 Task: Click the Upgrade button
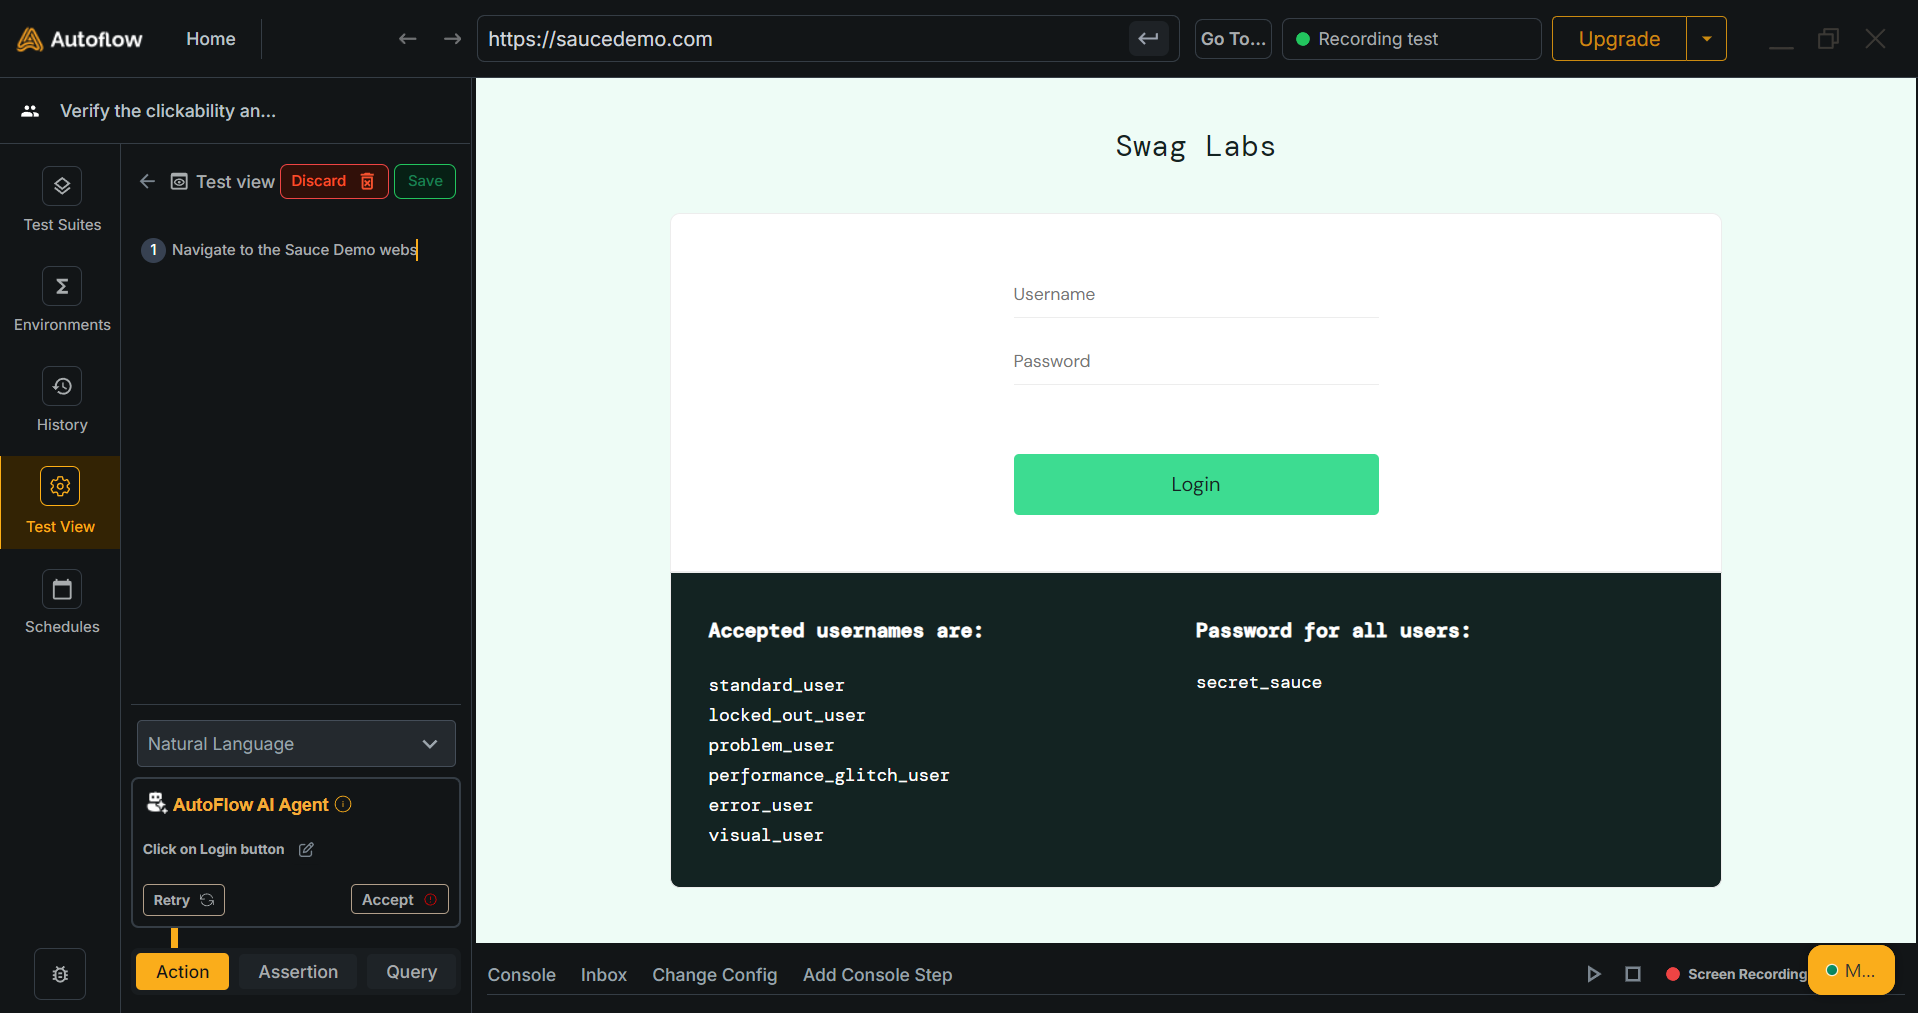[x=1619, y=39]
